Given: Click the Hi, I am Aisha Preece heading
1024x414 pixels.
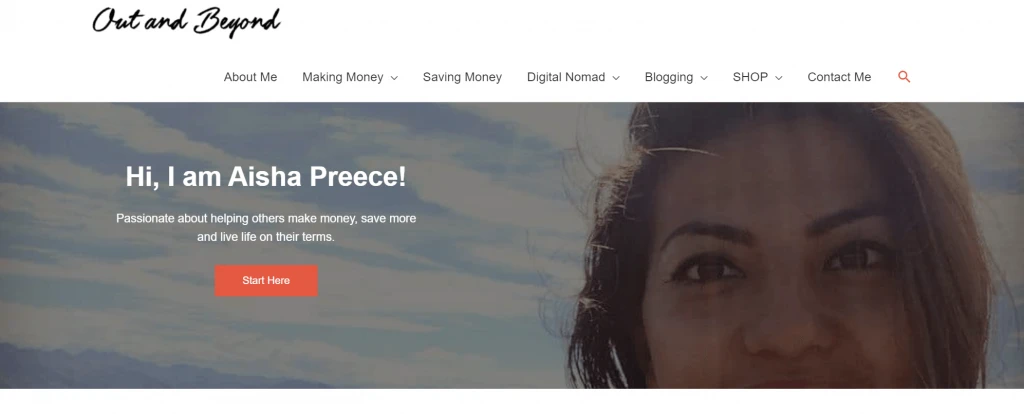Looking at the screenshot, I should 266,177.
